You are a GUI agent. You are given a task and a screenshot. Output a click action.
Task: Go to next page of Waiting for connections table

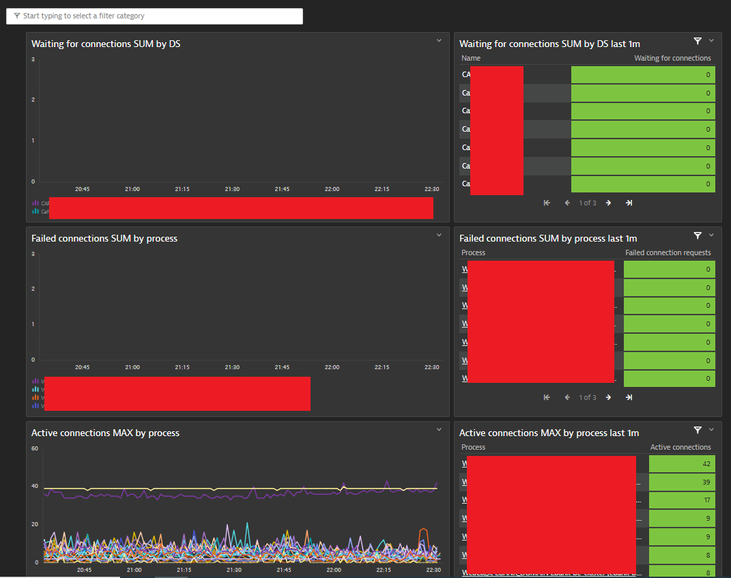point(608,202)
